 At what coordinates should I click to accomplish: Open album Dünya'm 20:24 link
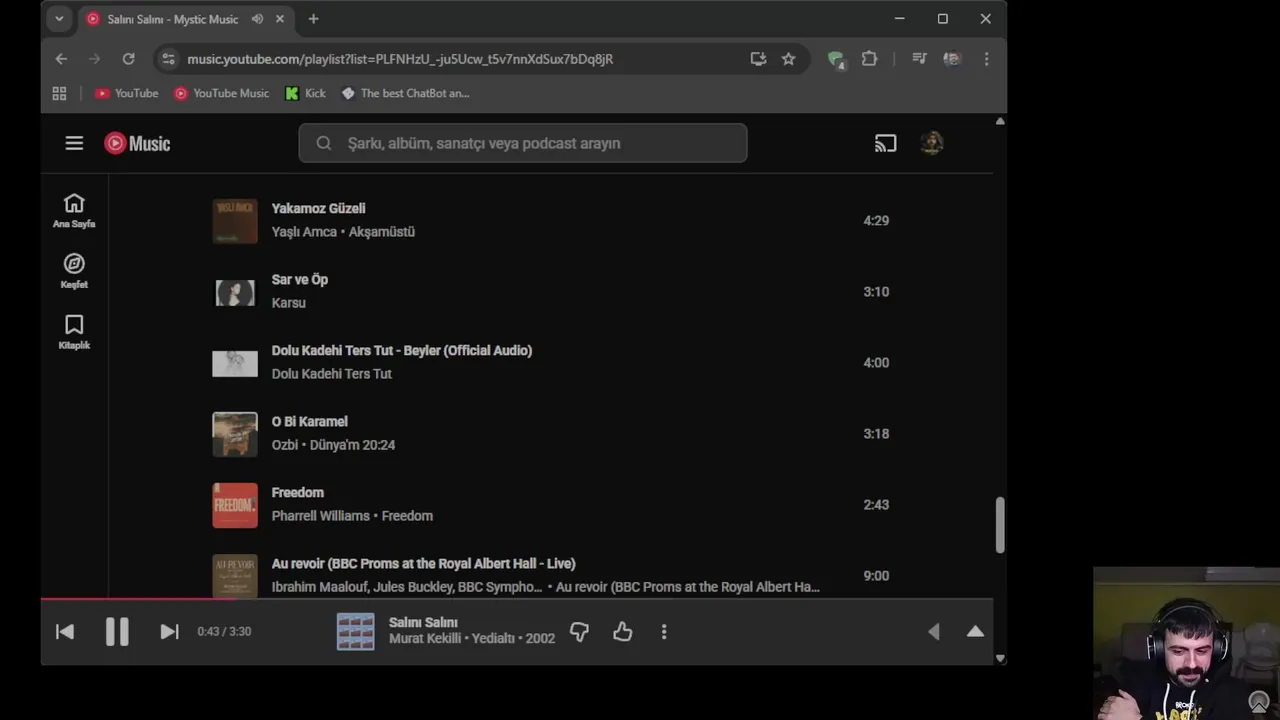click(352, 444)
